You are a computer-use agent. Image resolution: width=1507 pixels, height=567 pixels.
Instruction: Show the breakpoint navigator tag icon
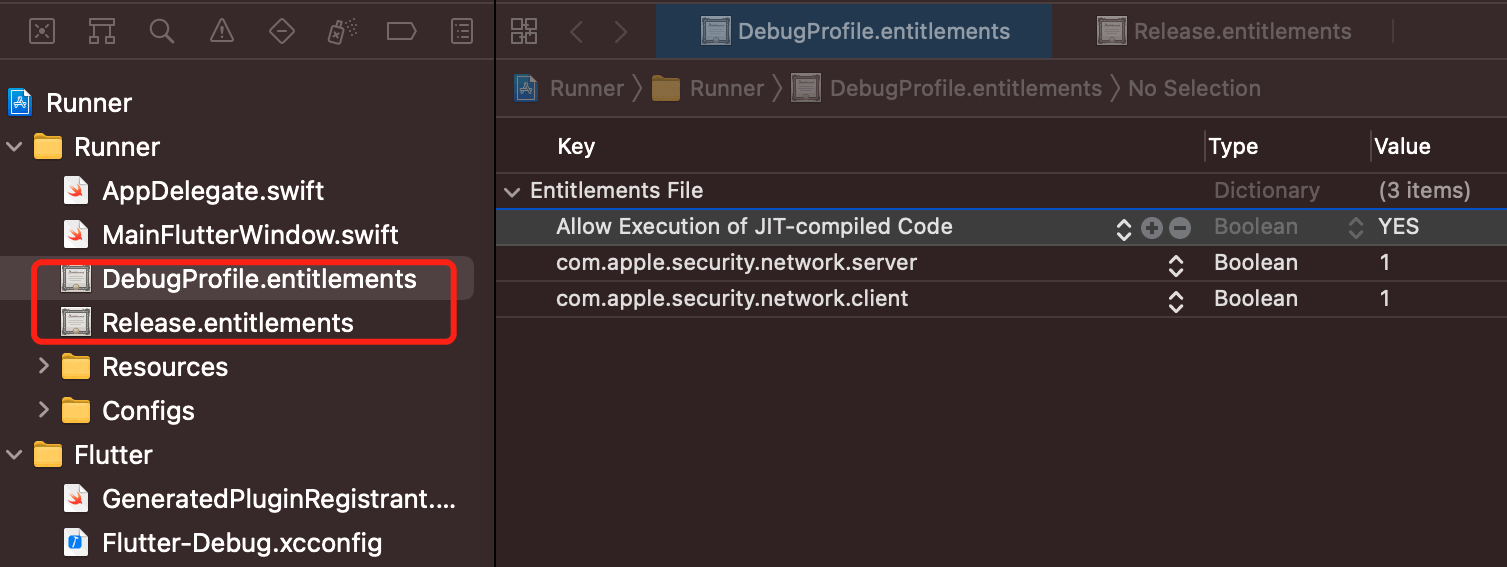click(401, 31)
